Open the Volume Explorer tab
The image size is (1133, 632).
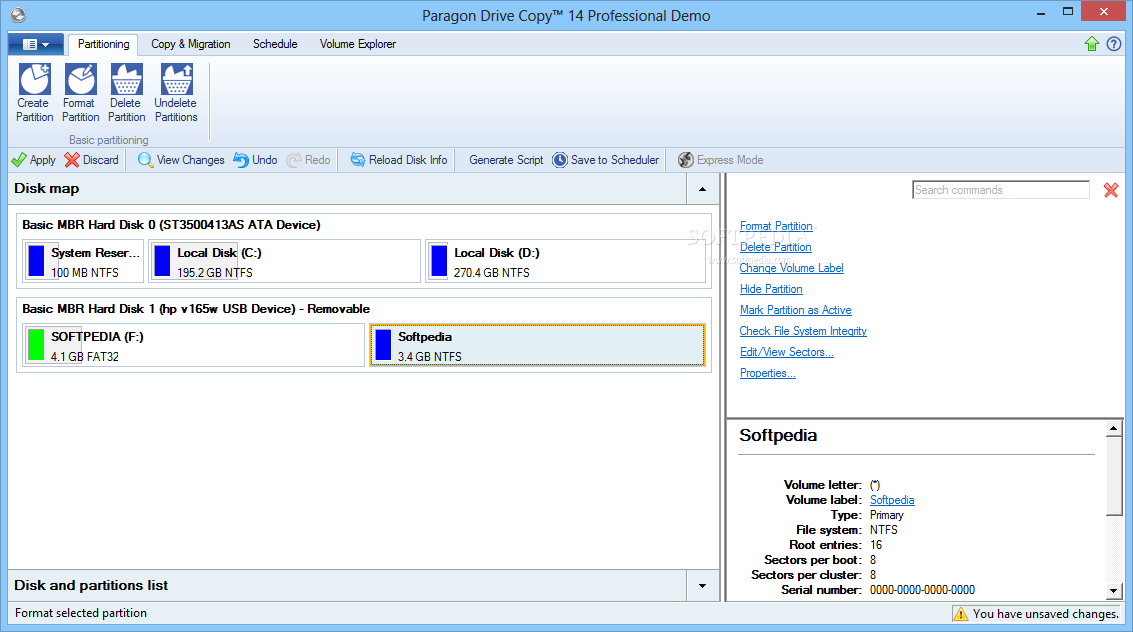358,44
